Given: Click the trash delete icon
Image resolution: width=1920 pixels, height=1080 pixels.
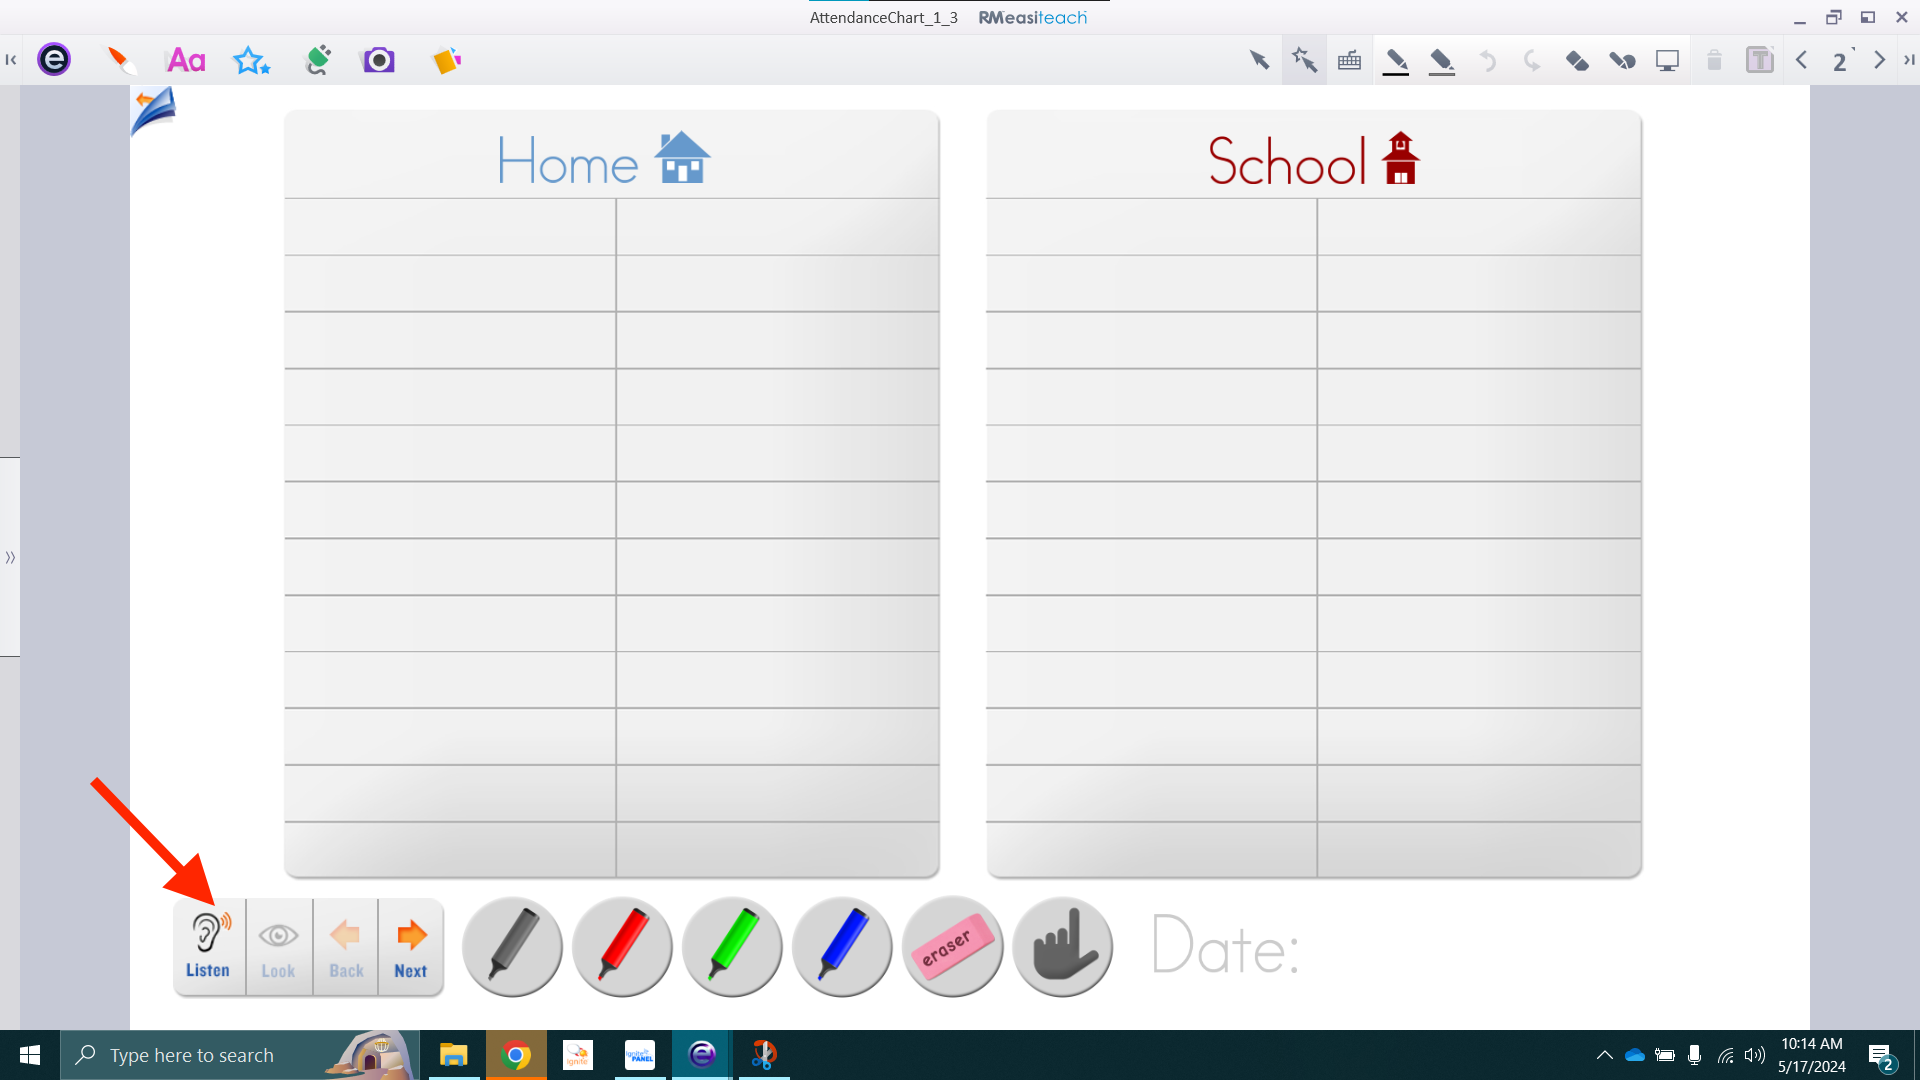Looking at the screenshot, I should (x=1714, y=60).
